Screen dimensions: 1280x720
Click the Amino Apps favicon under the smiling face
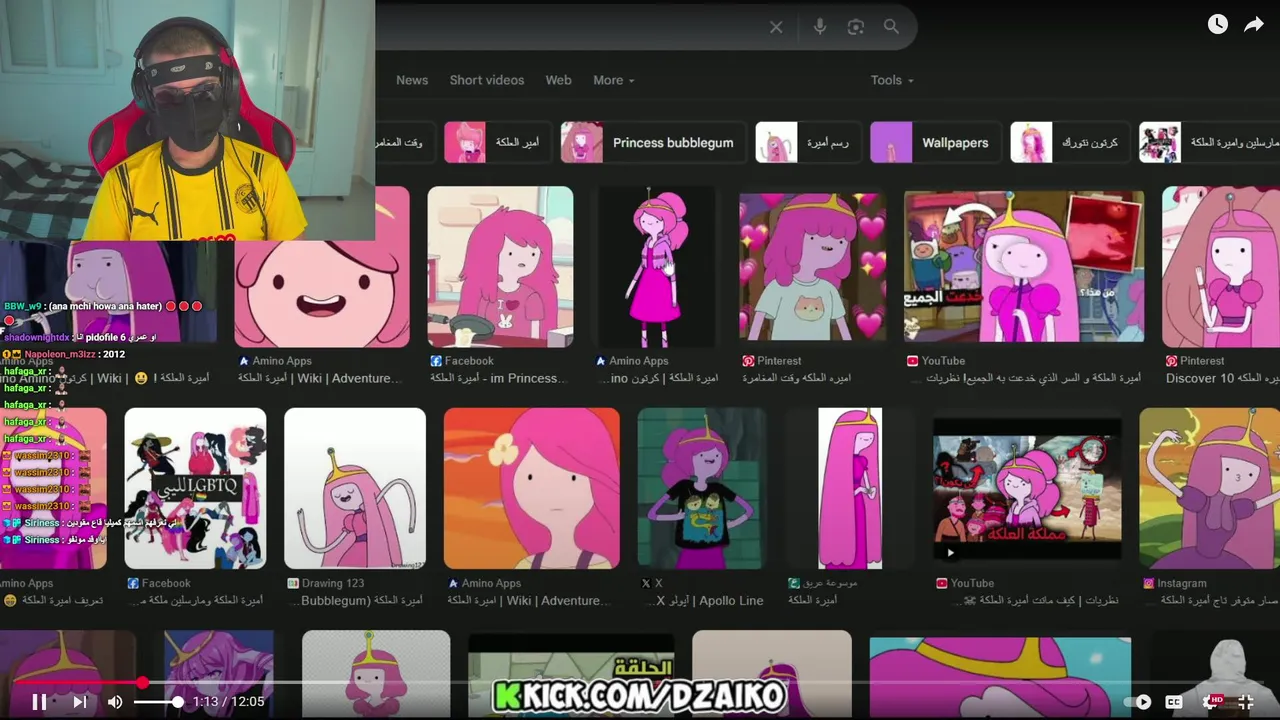243,361
